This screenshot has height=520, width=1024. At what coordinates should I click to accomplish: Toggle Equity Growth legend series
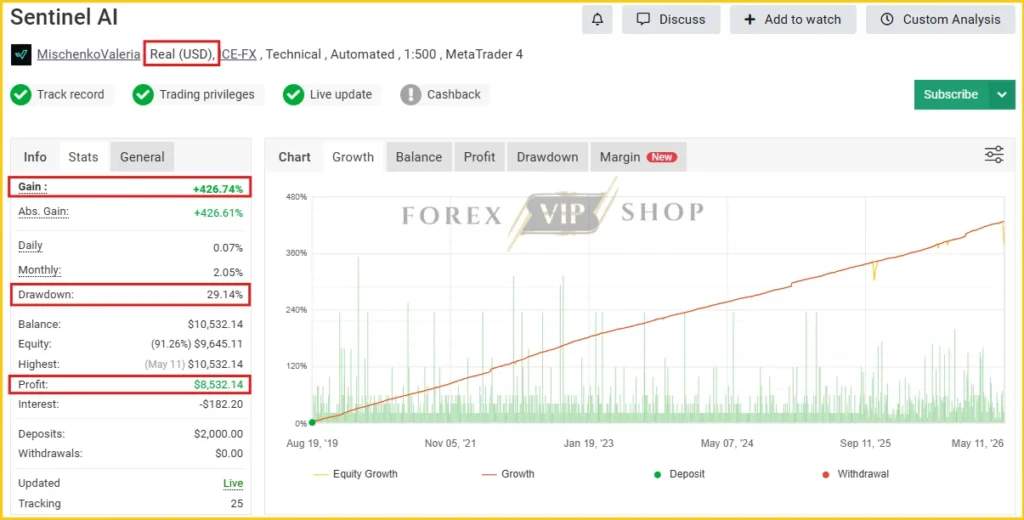[356, 474]
